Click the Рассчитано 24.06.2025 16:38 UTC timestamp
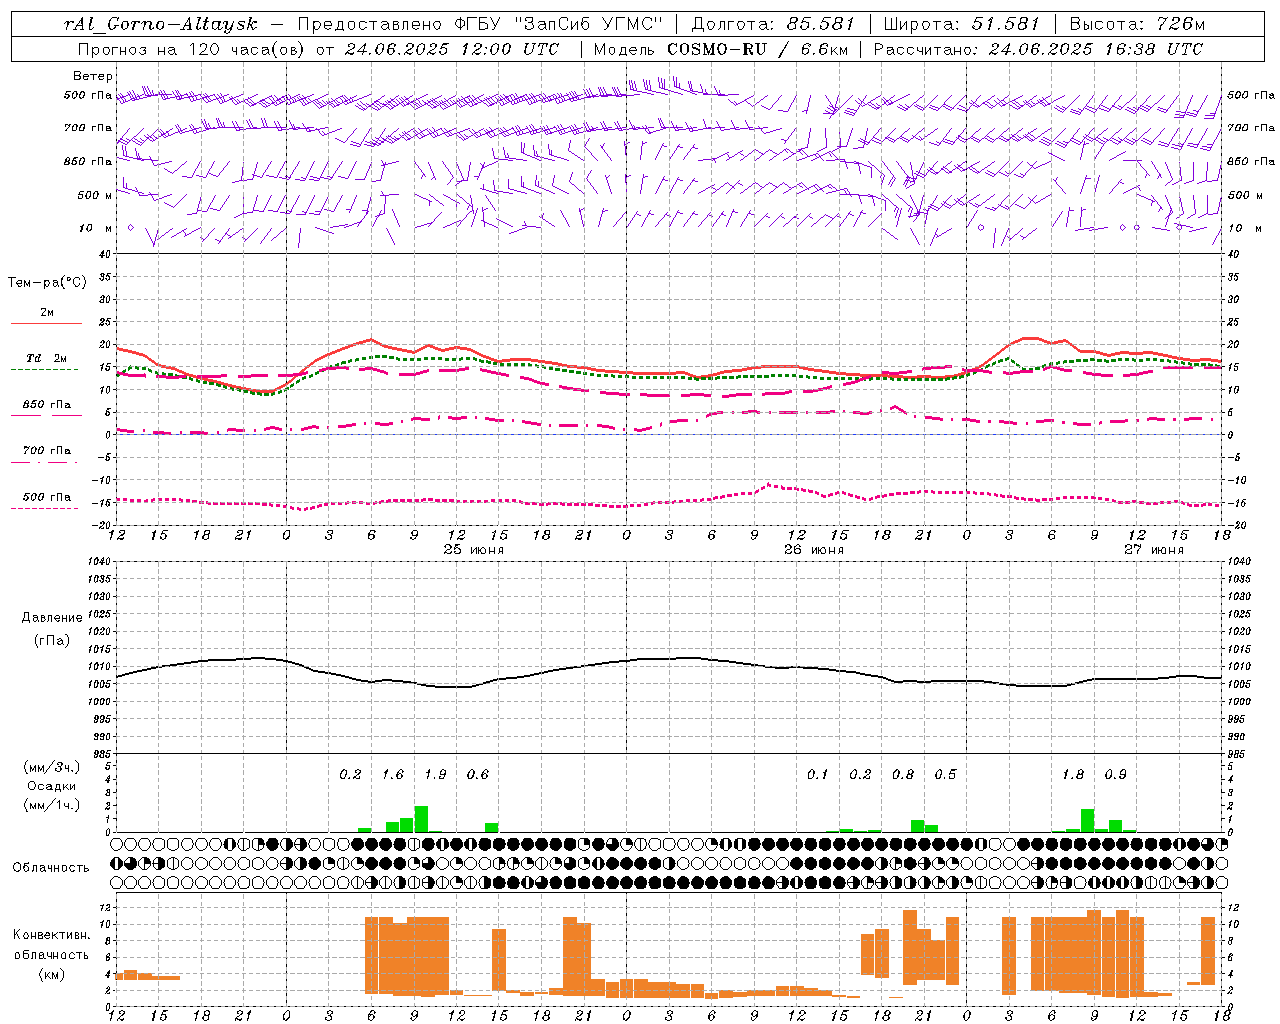Image resolution: width=1280 pixels, height=1024 pixels. point(1038,49)
